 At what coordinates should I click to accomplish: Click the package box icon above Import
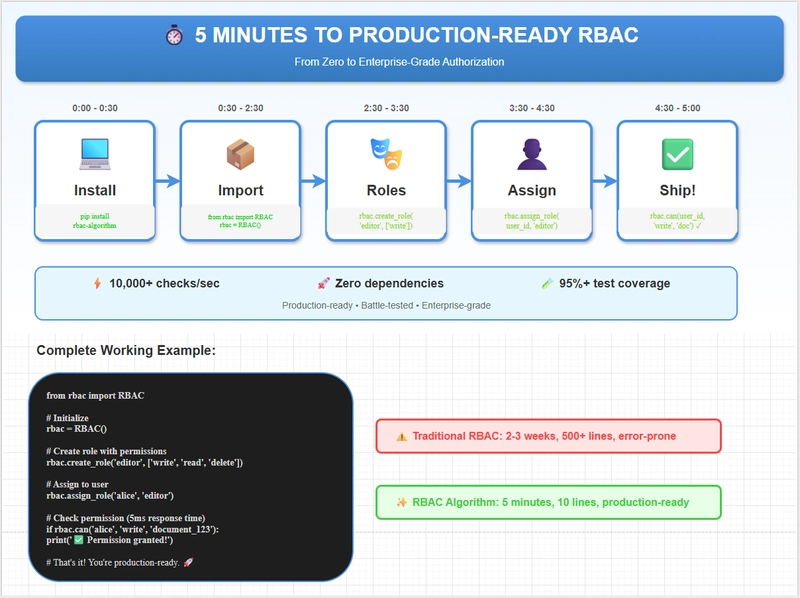pyautogui.click(x=241, y=153)
